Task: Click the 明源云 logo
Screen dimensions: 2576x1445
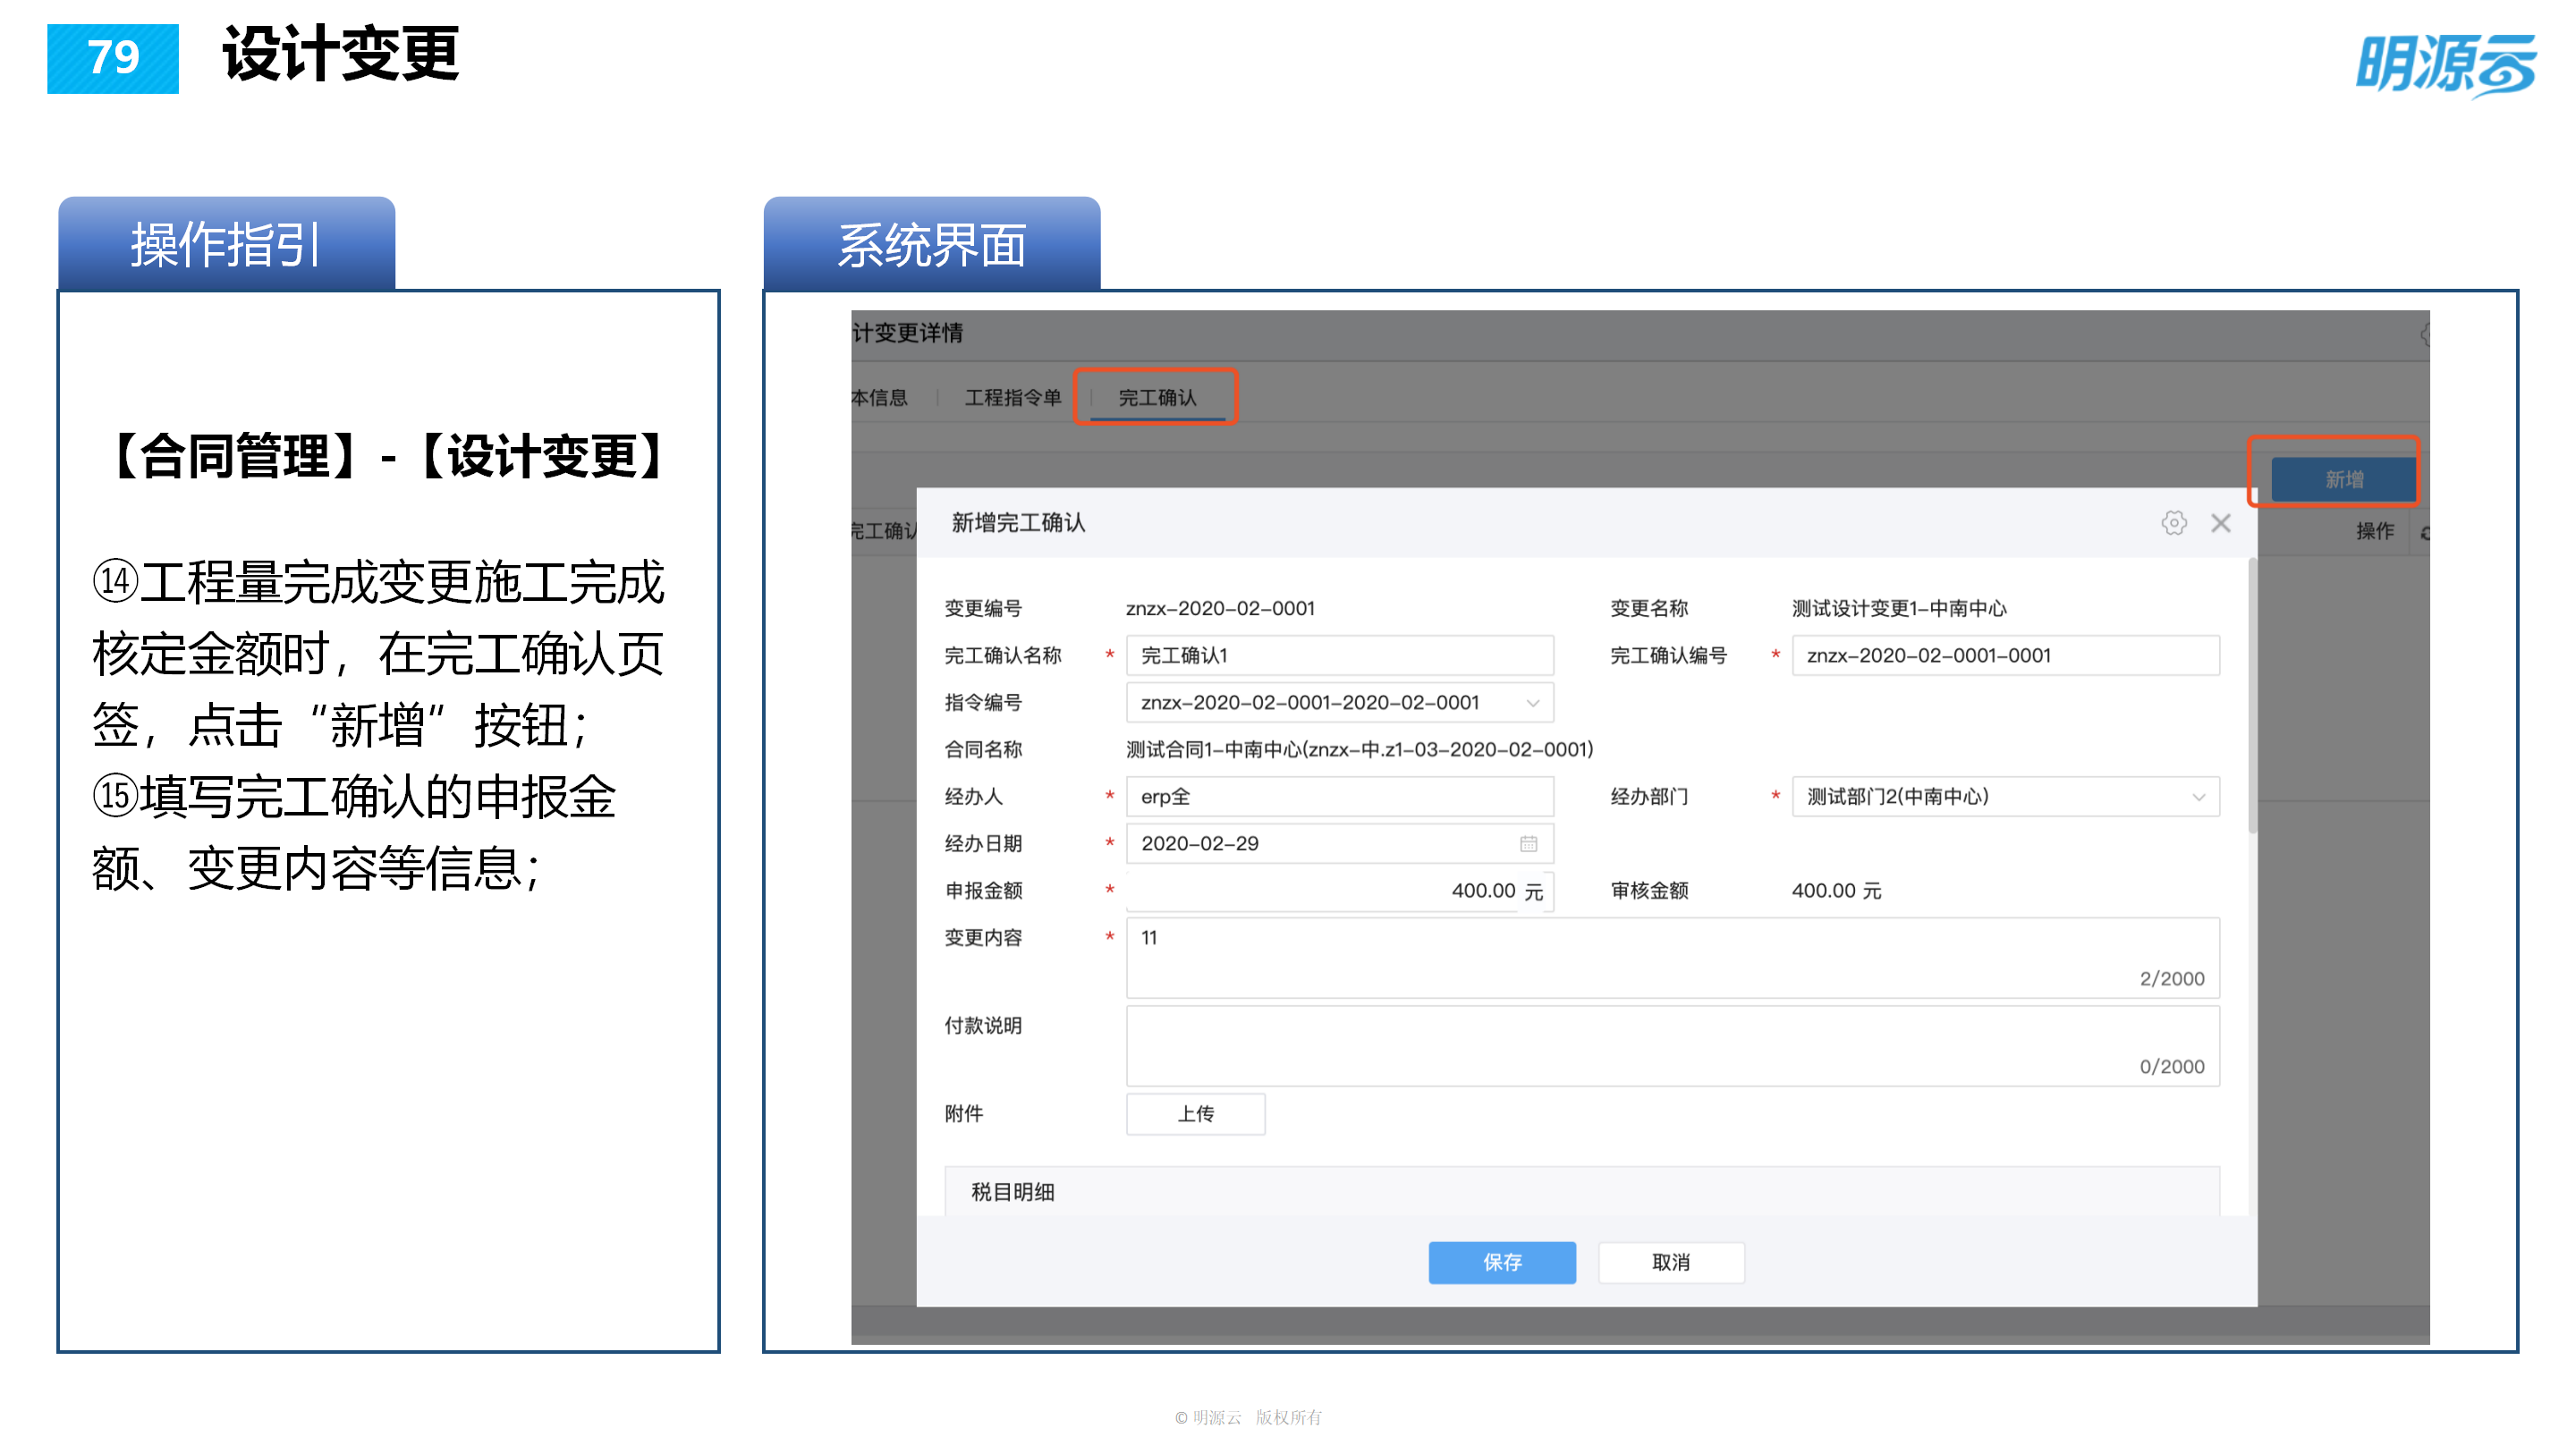Action: click(x=2455, y=66)
